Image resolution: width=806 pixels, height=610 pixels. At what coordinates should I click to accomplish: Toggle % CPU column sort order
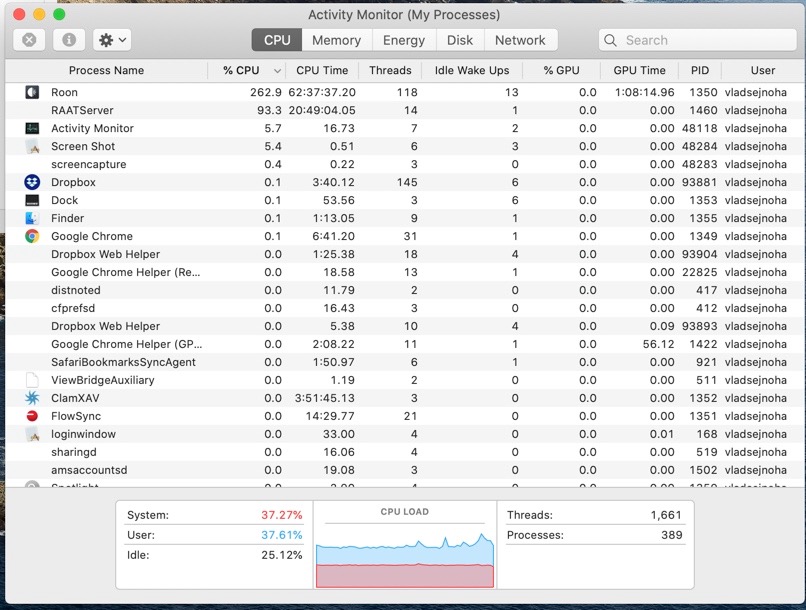click(247, 70)
